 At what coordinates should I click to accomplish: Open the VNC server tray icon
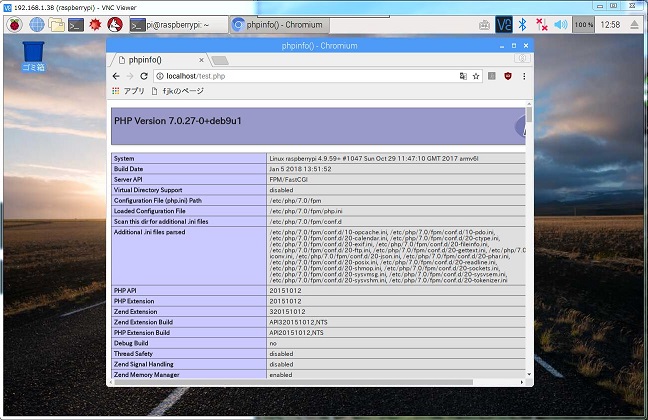click(504, 25)
